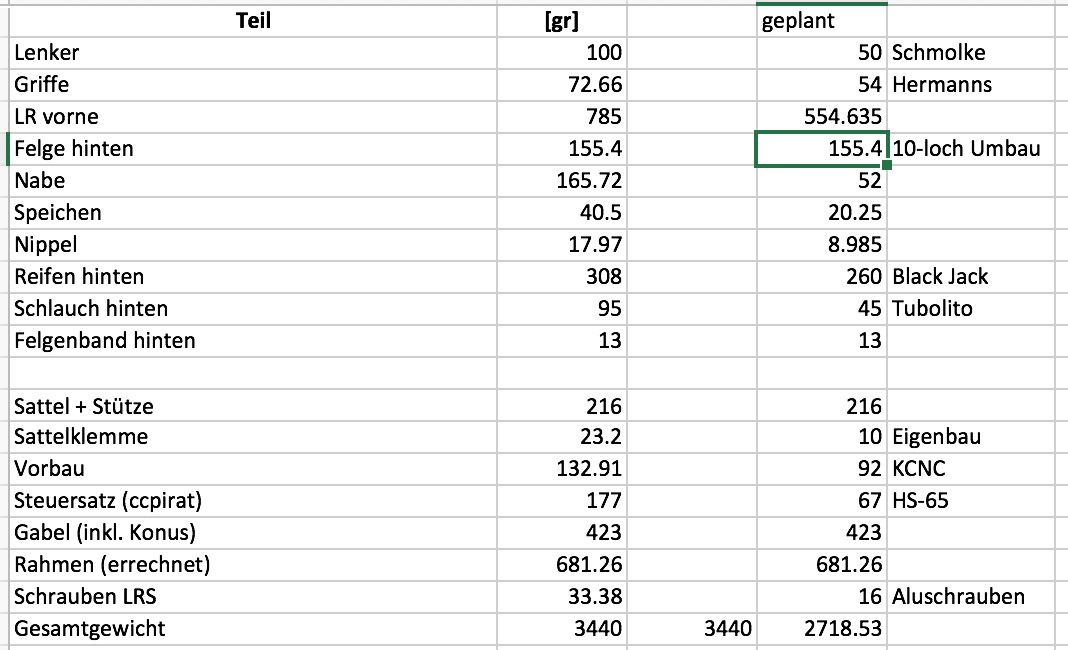Select the HS-65 Steuersatz cell
The height and width of the screenshot is (650, 1068).
[971, 501]
